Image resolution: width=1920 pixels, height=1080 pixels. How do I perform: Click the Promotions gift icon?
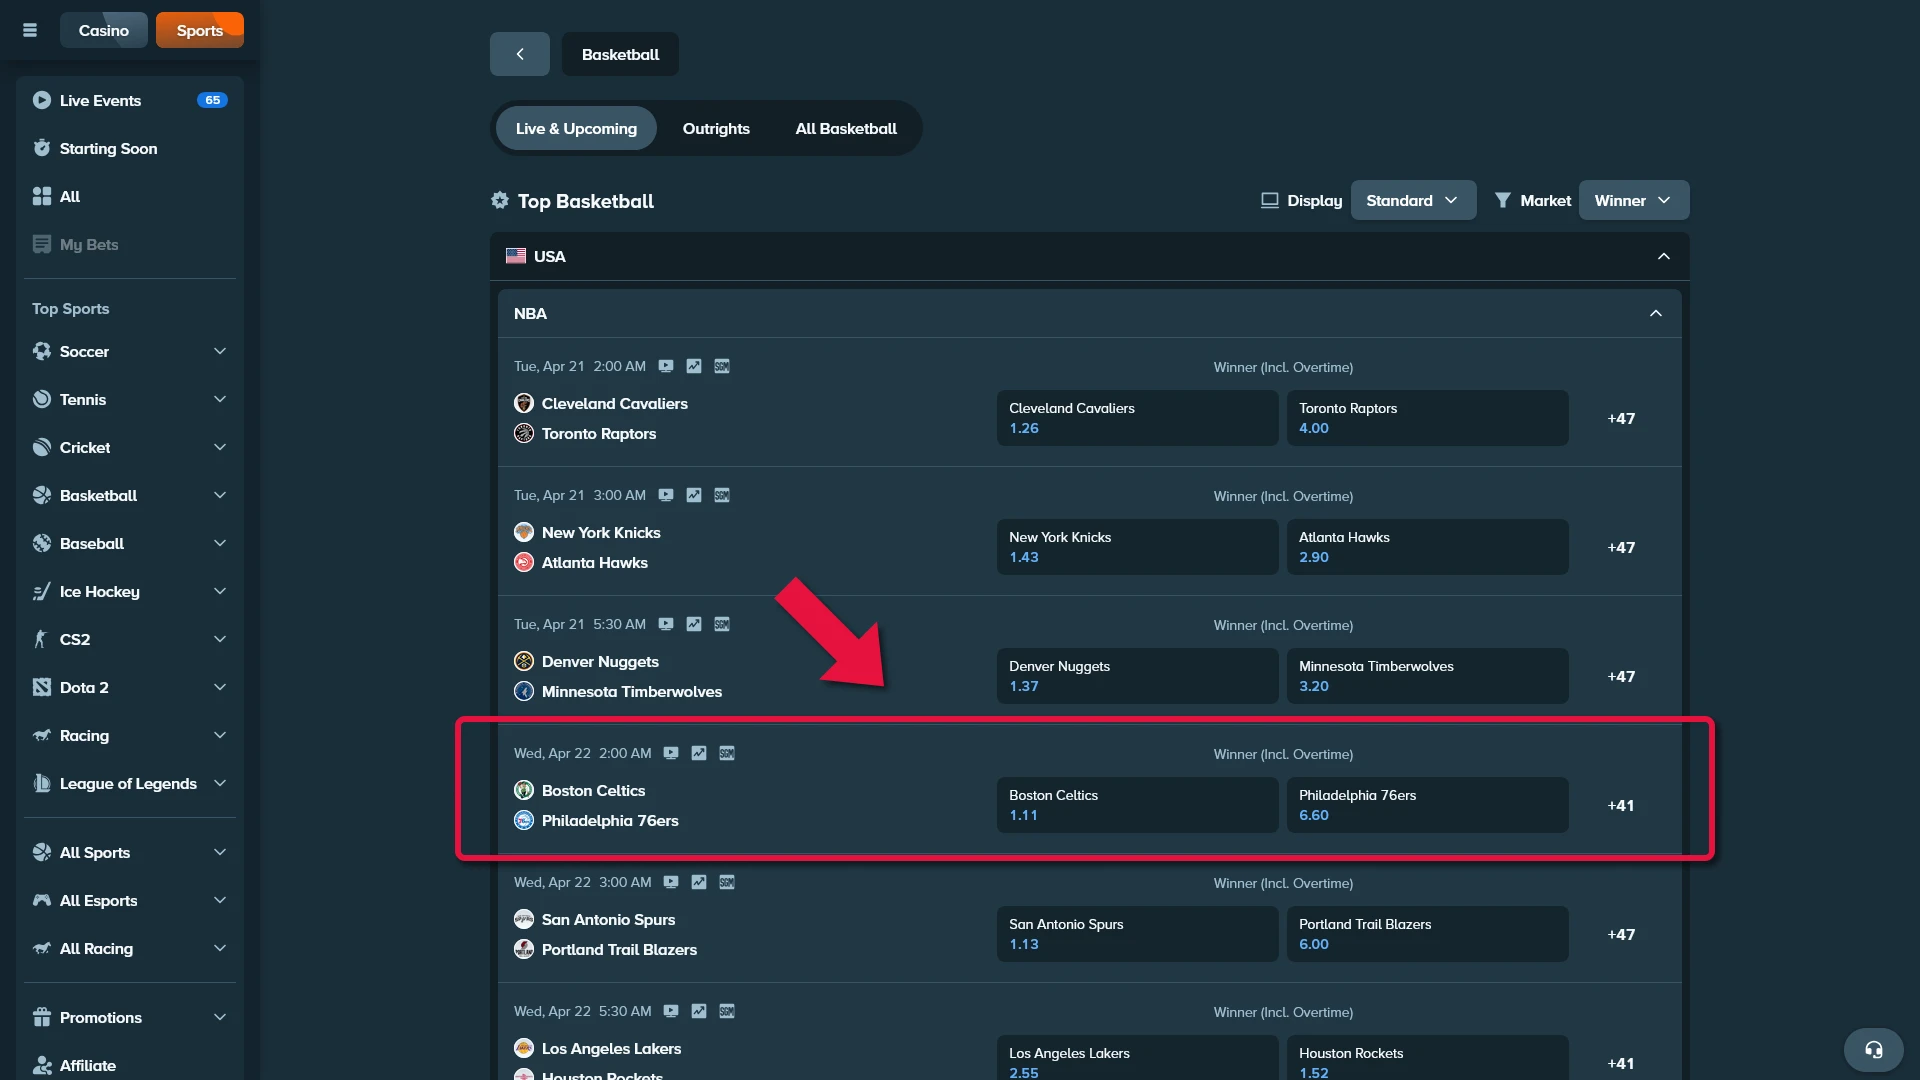pyautogui.click(x=41, y=1017)
